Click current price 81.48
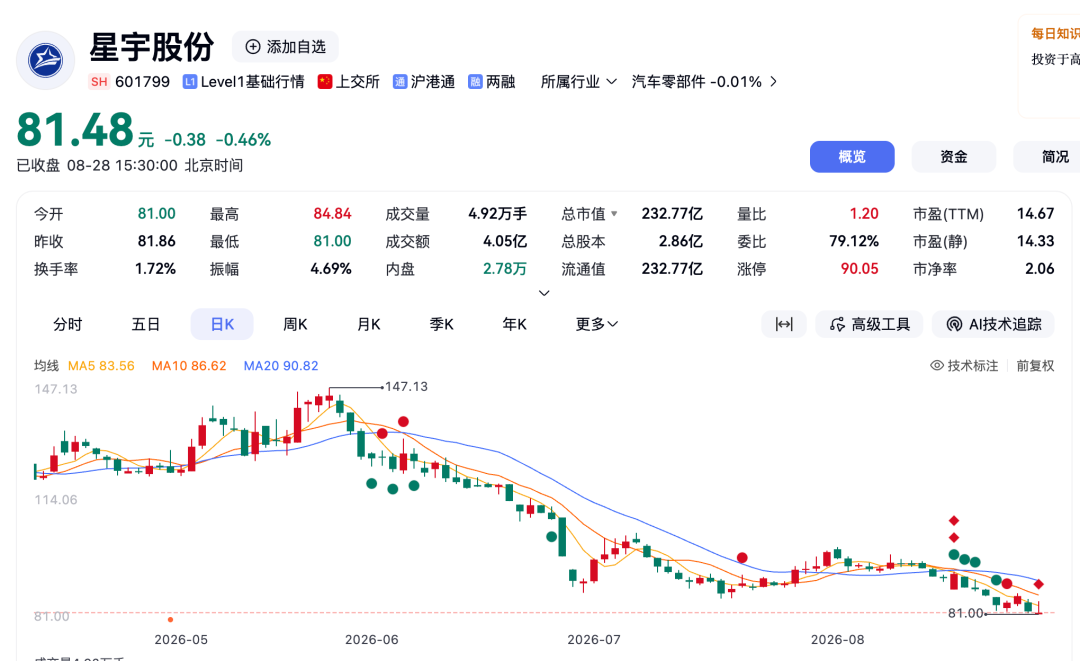The height and width of the screenshot is (661, 1080). point(75,130)
